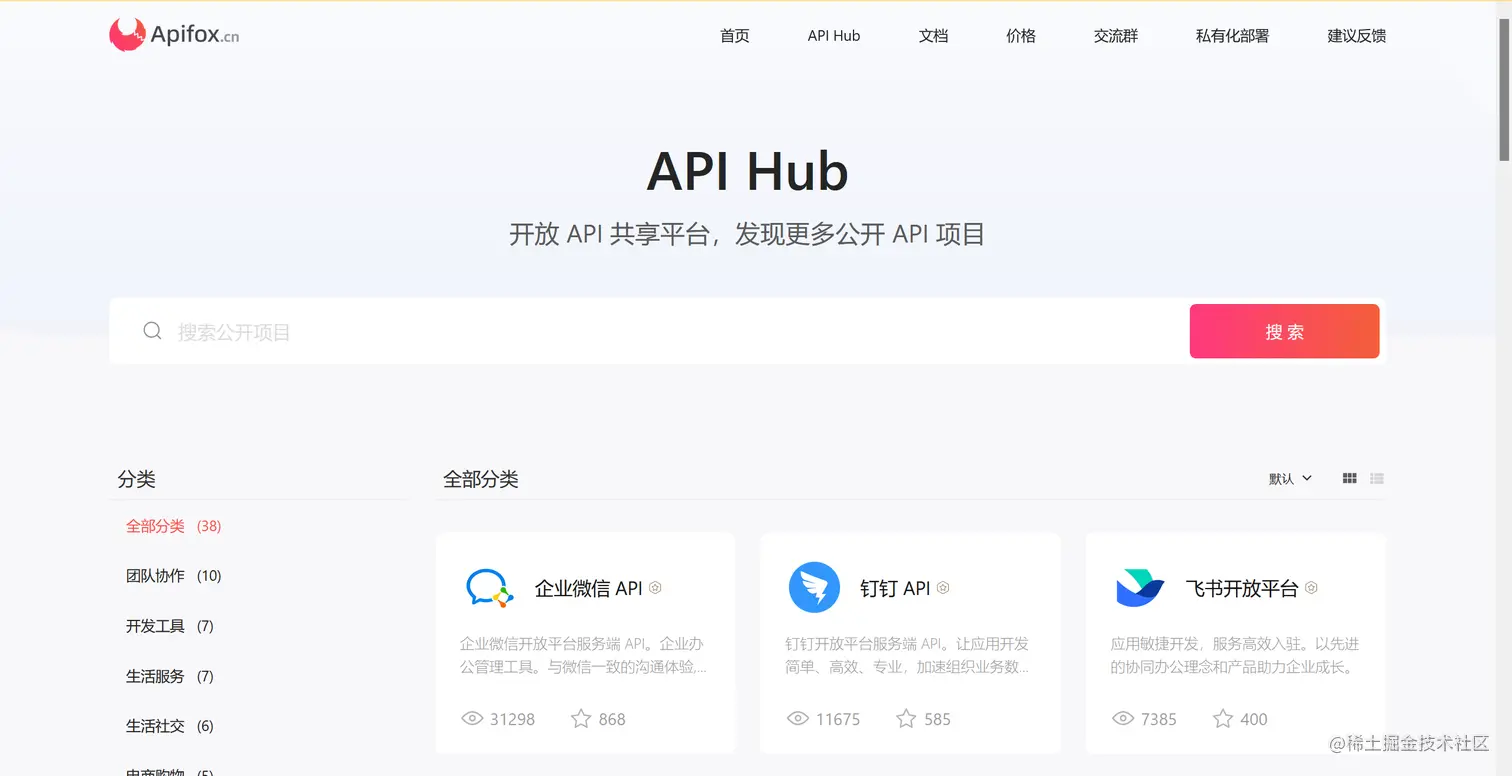This screenshot has height=776, width=1512.
Task: Open the 钉钉 API title link
Action: tap(895, 588)
